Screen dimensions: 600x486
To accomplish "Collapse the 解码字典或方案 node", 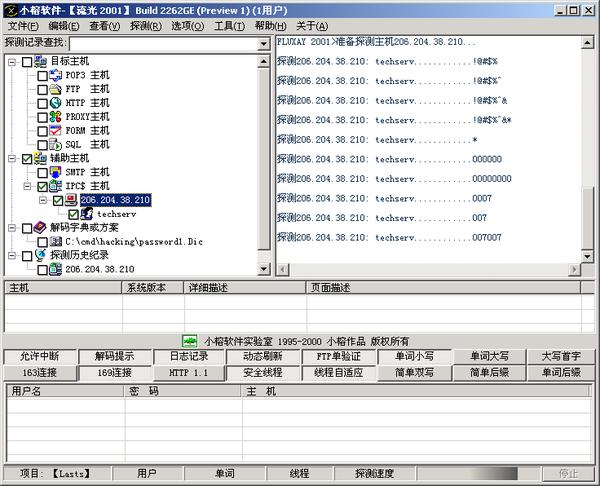I will click(12, 228).
